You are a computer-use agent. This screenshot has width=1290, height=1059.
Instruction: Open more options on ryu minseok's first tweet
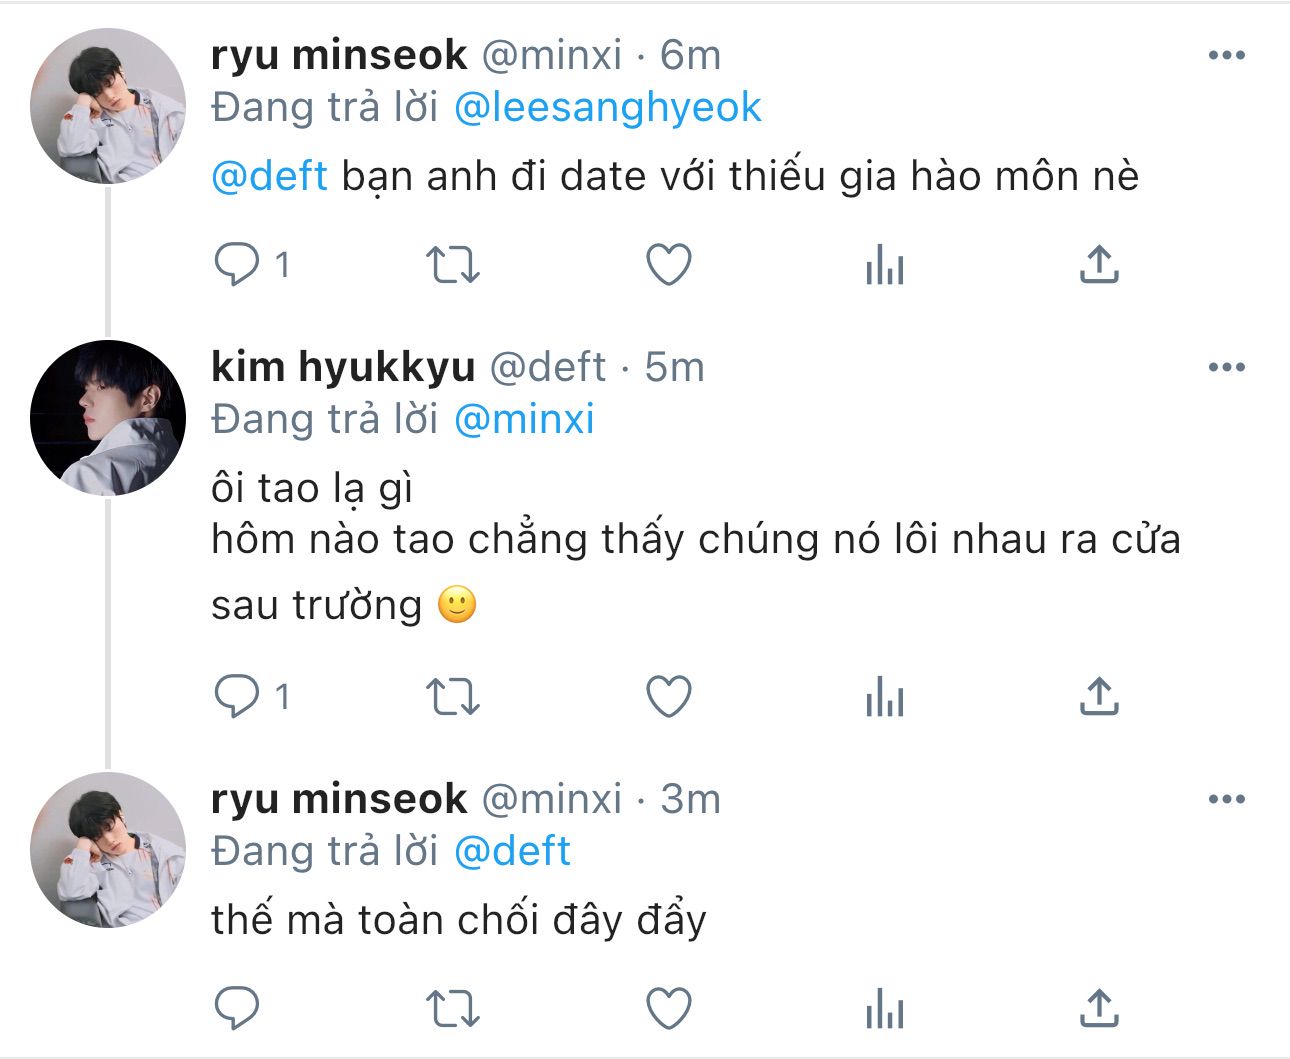[1226, 56]
